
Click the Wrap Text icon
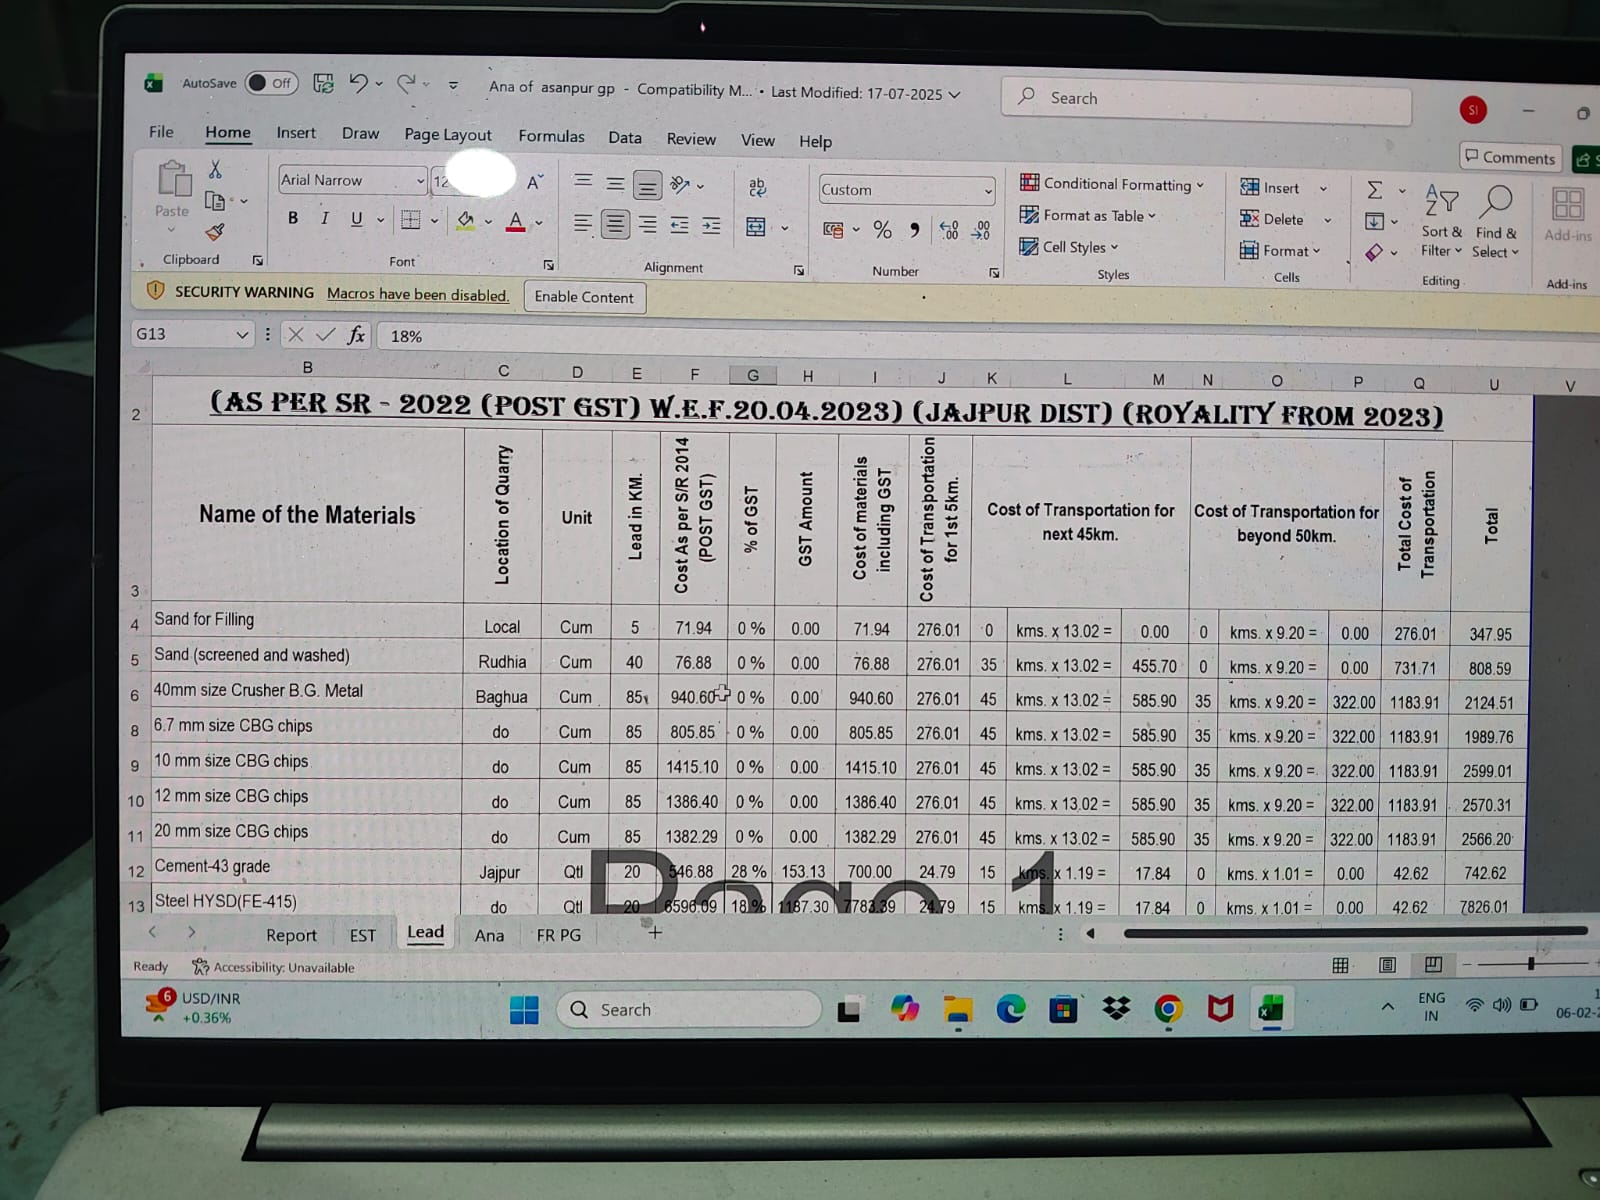point(757,188)
